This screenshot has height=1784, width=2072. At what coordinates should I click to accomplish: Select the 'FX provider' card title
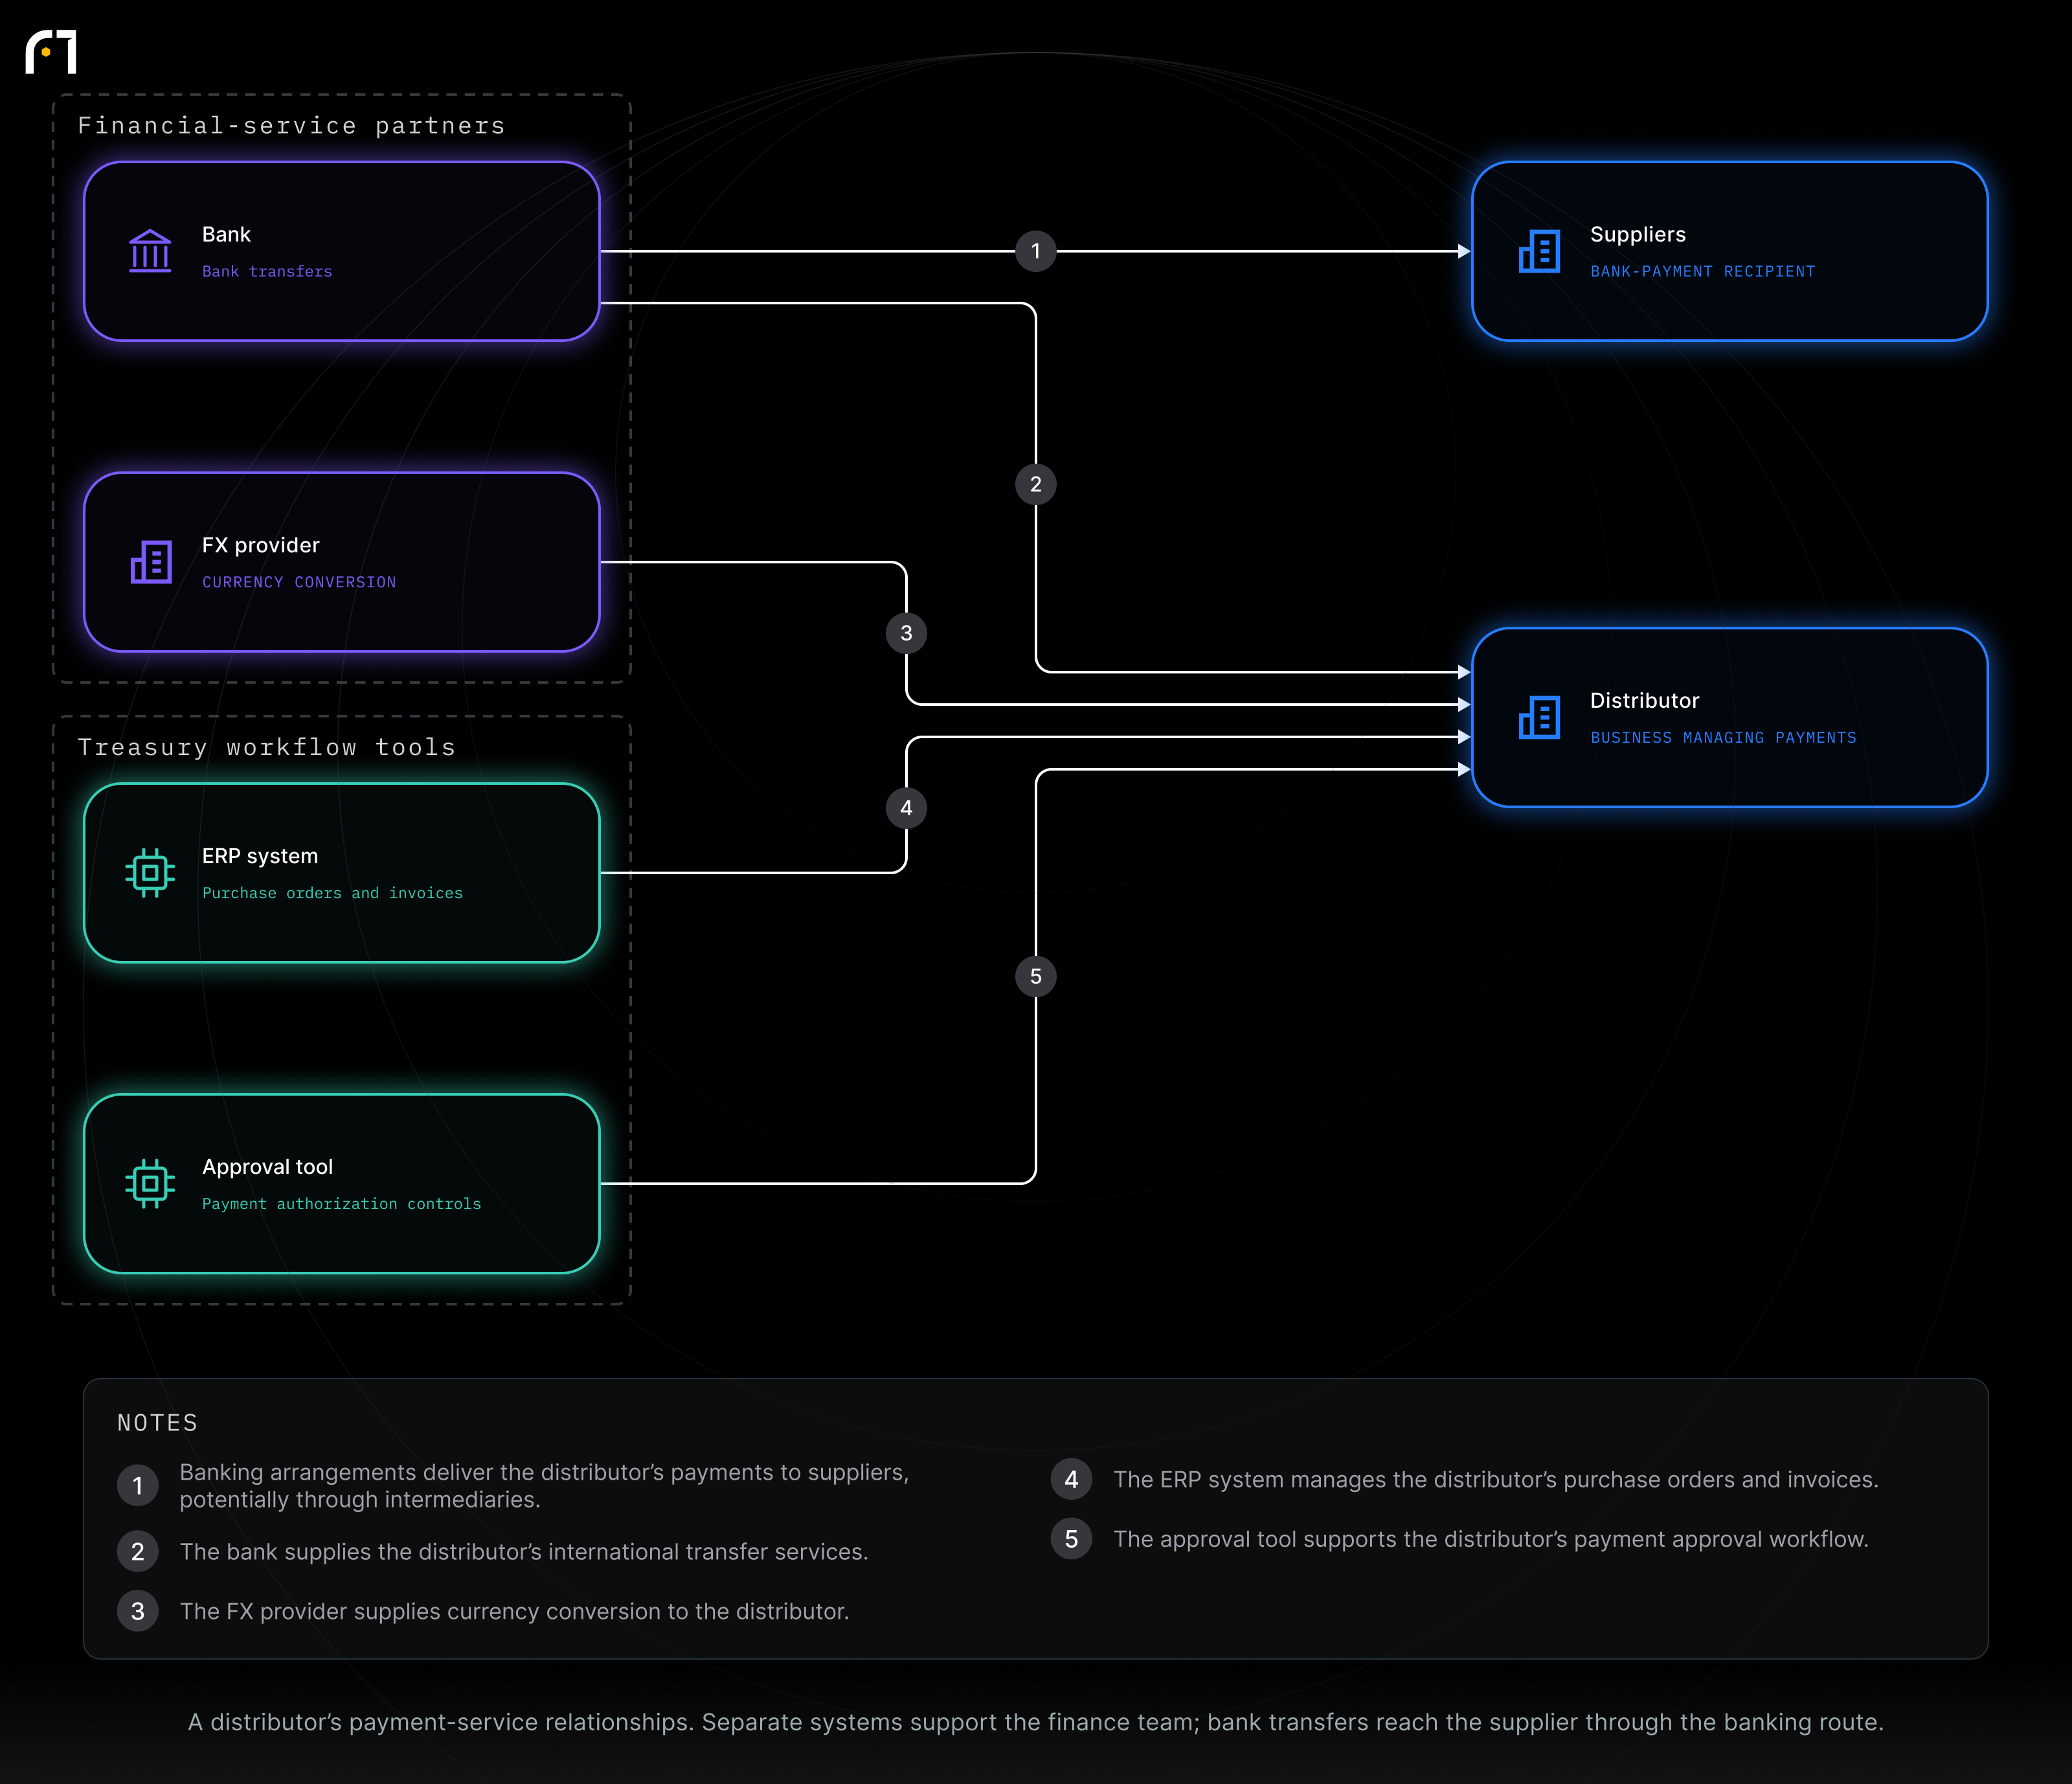click(x=261, y=545)
